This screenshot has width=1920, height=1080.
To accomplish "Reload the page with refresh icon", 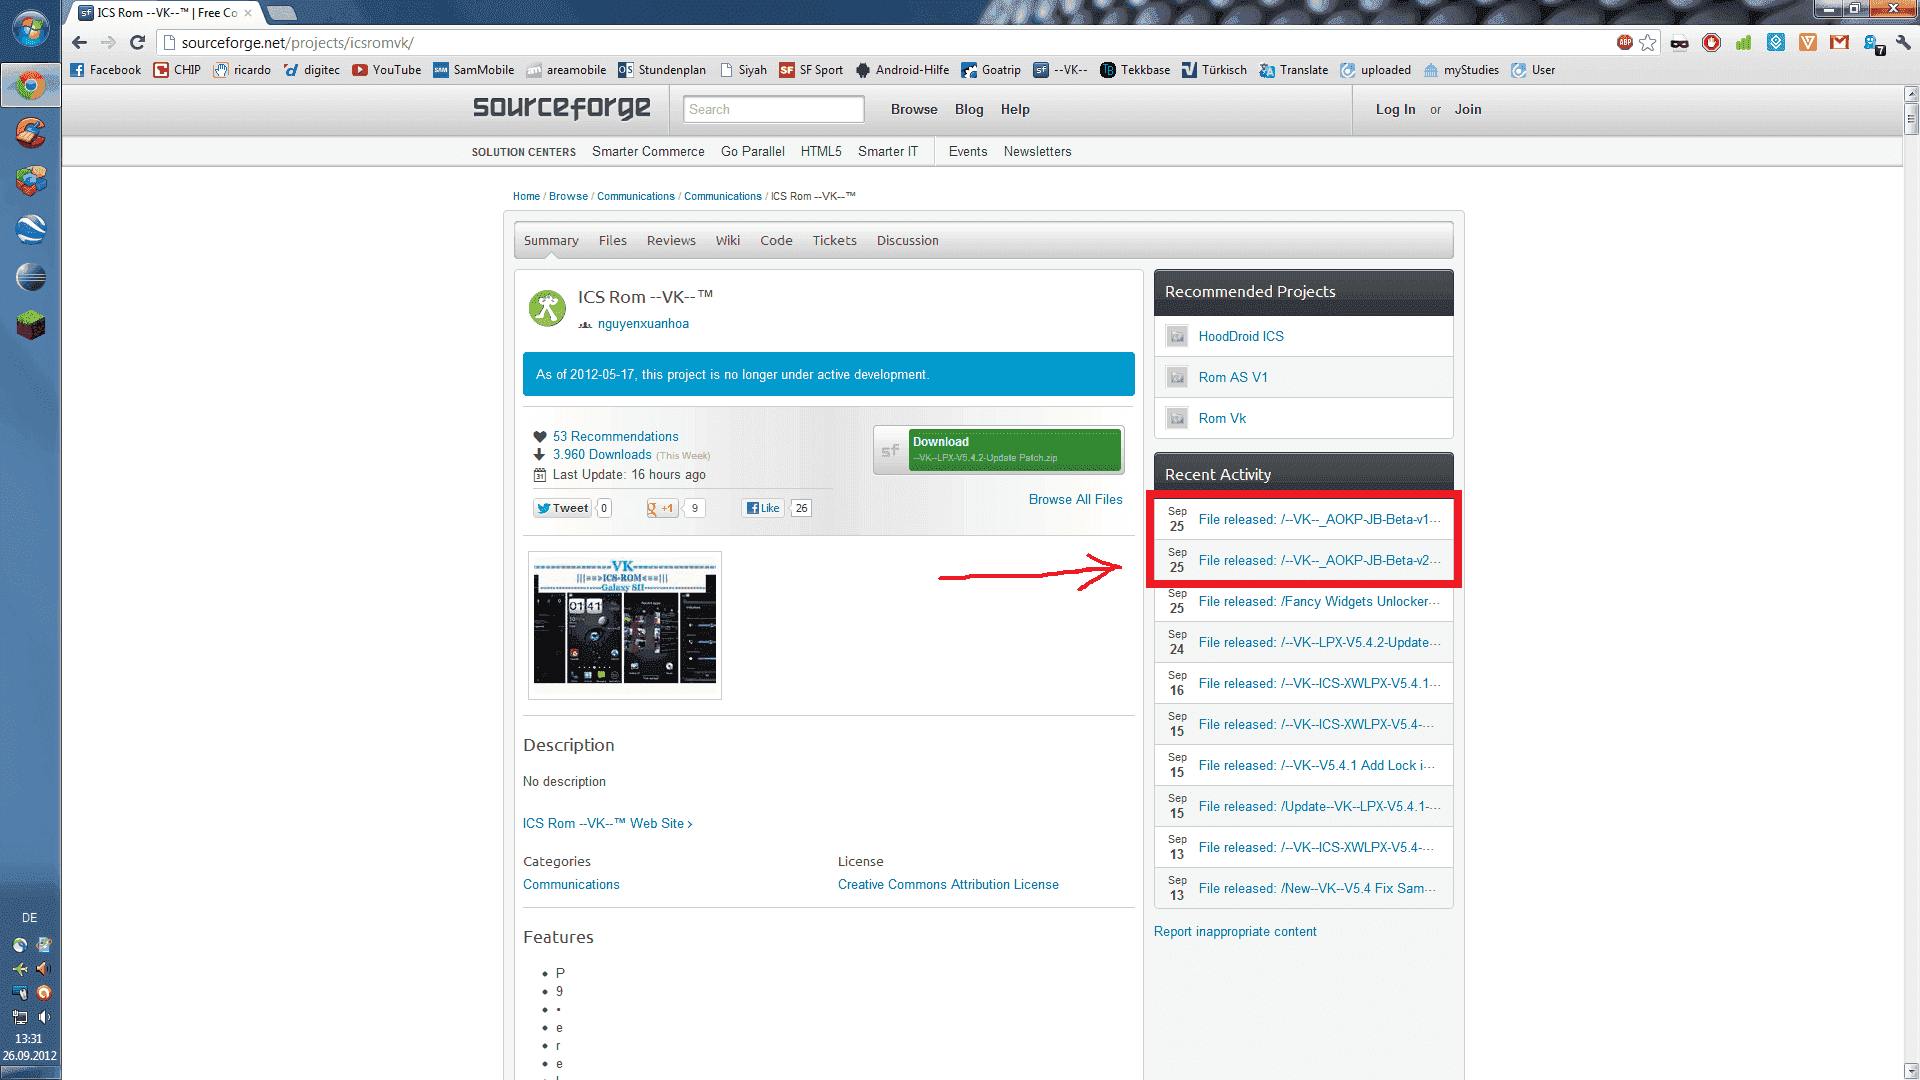I will [x=138, y=42].
